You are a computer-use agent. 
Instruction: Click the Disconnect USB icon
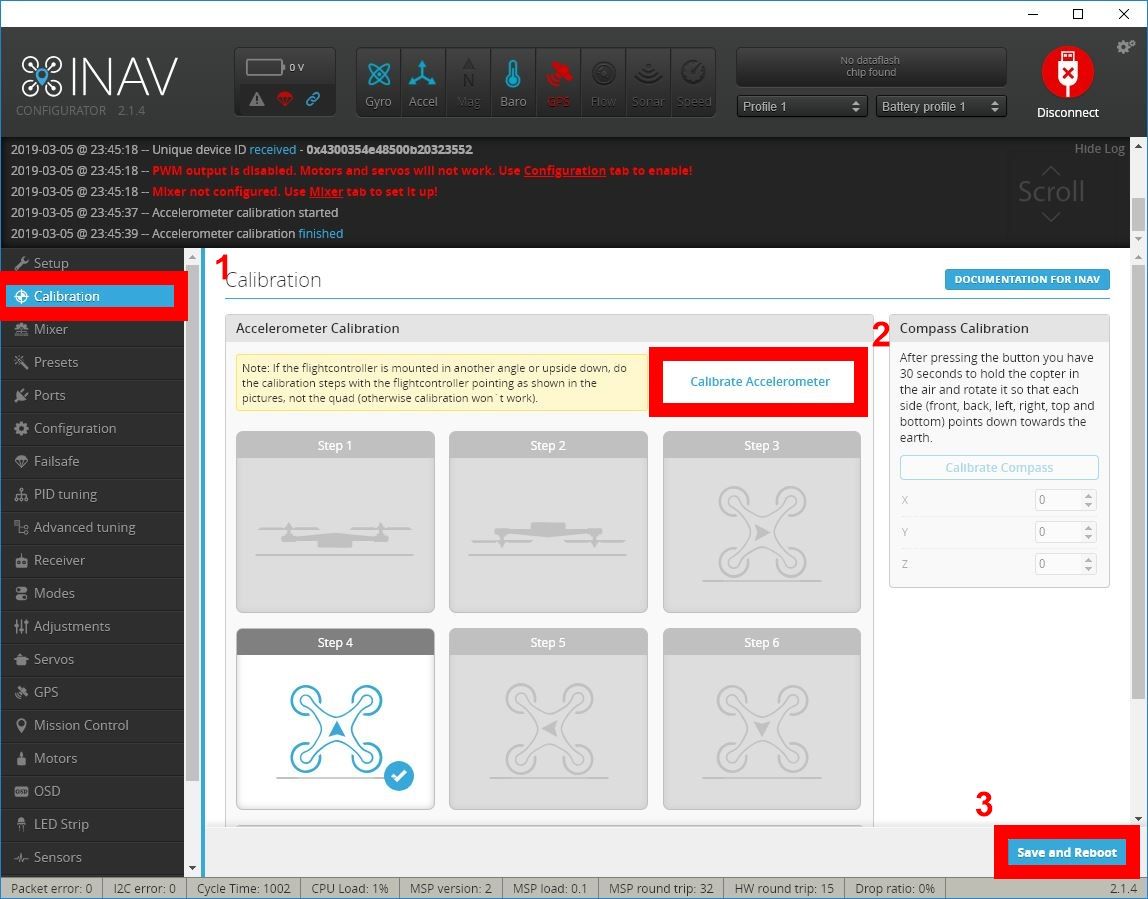(1067, 72)
